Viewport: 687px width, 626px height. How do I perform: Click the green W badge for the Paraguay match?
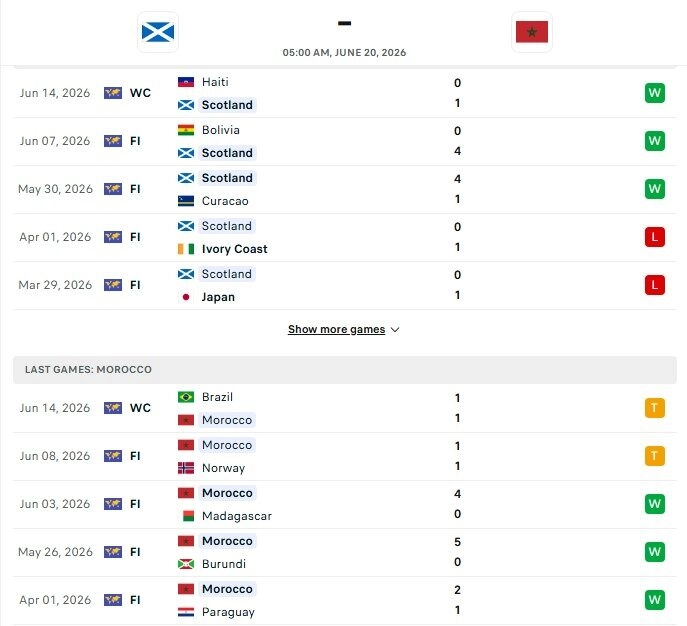coord(655,600)
